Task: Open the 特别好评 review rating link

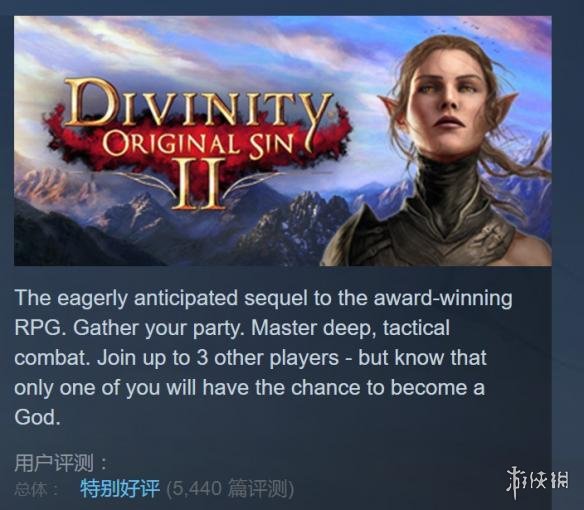Action: point(120,489)
